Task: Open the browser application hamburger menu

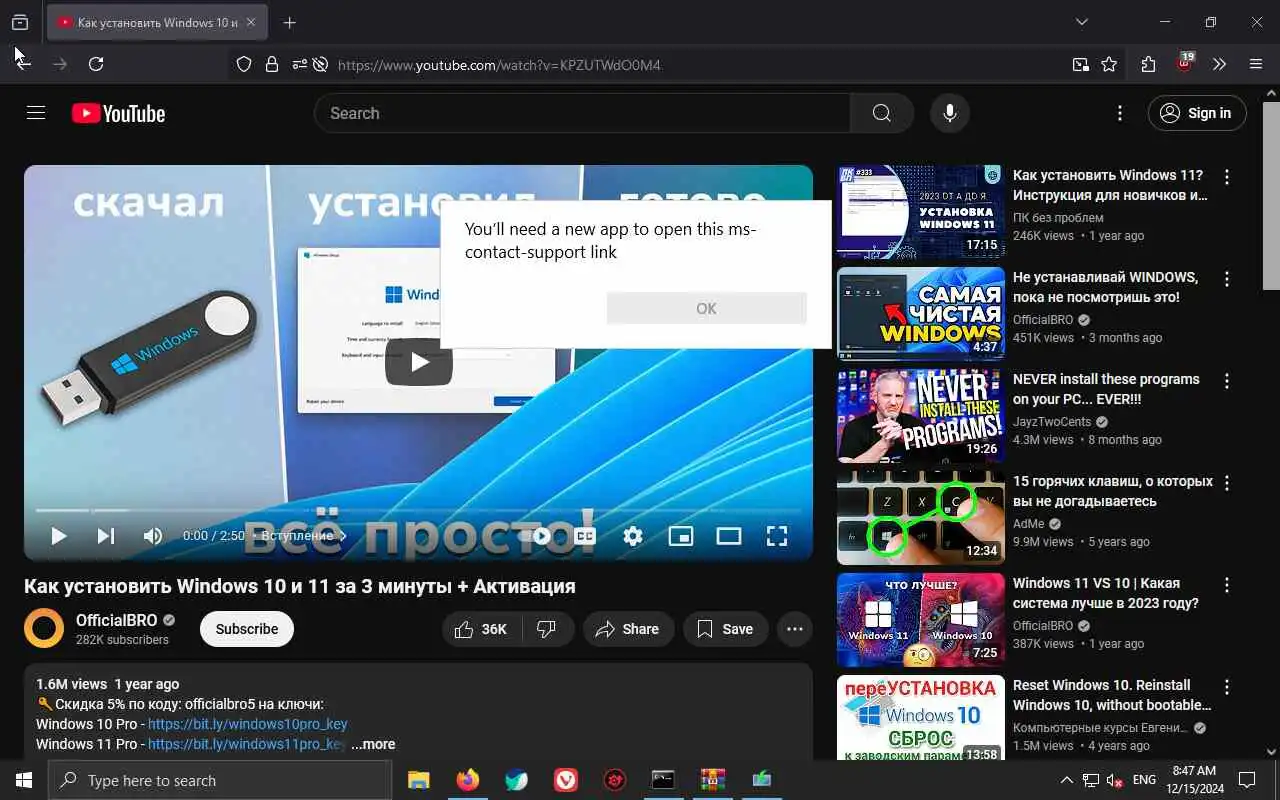Action: point(1256,65)
